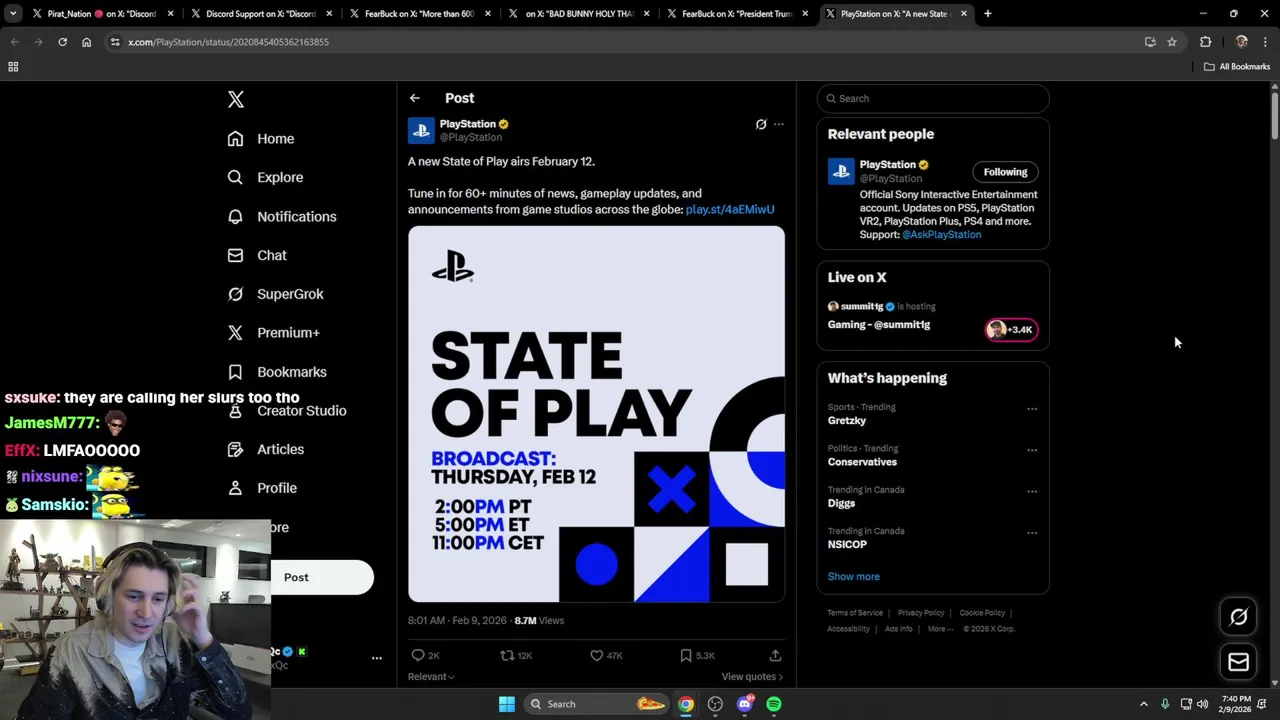Viewport: 1280px width, 720px height.
Task: Bookmark this page with the star icon
Action: [x=1172, y=42]
